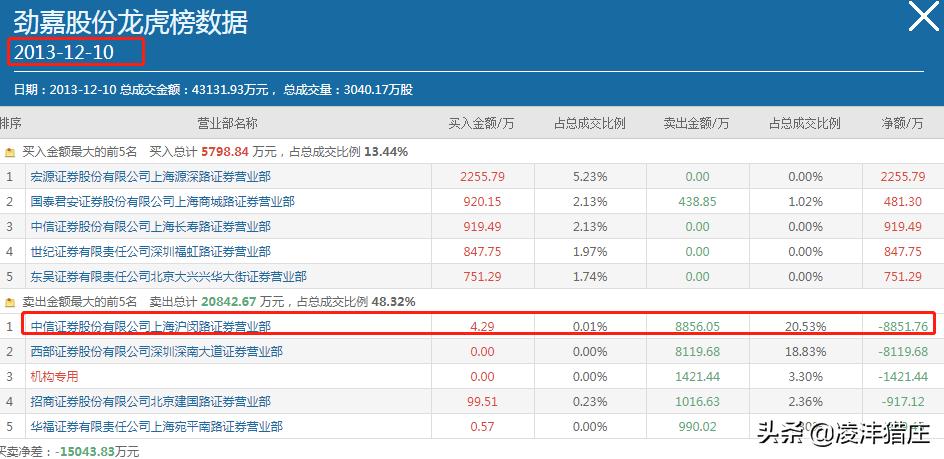Close the 劲嘉股份龙虎榜数据 popup with X
This screenshot has width=944, height=459.
tap(924, 17)
